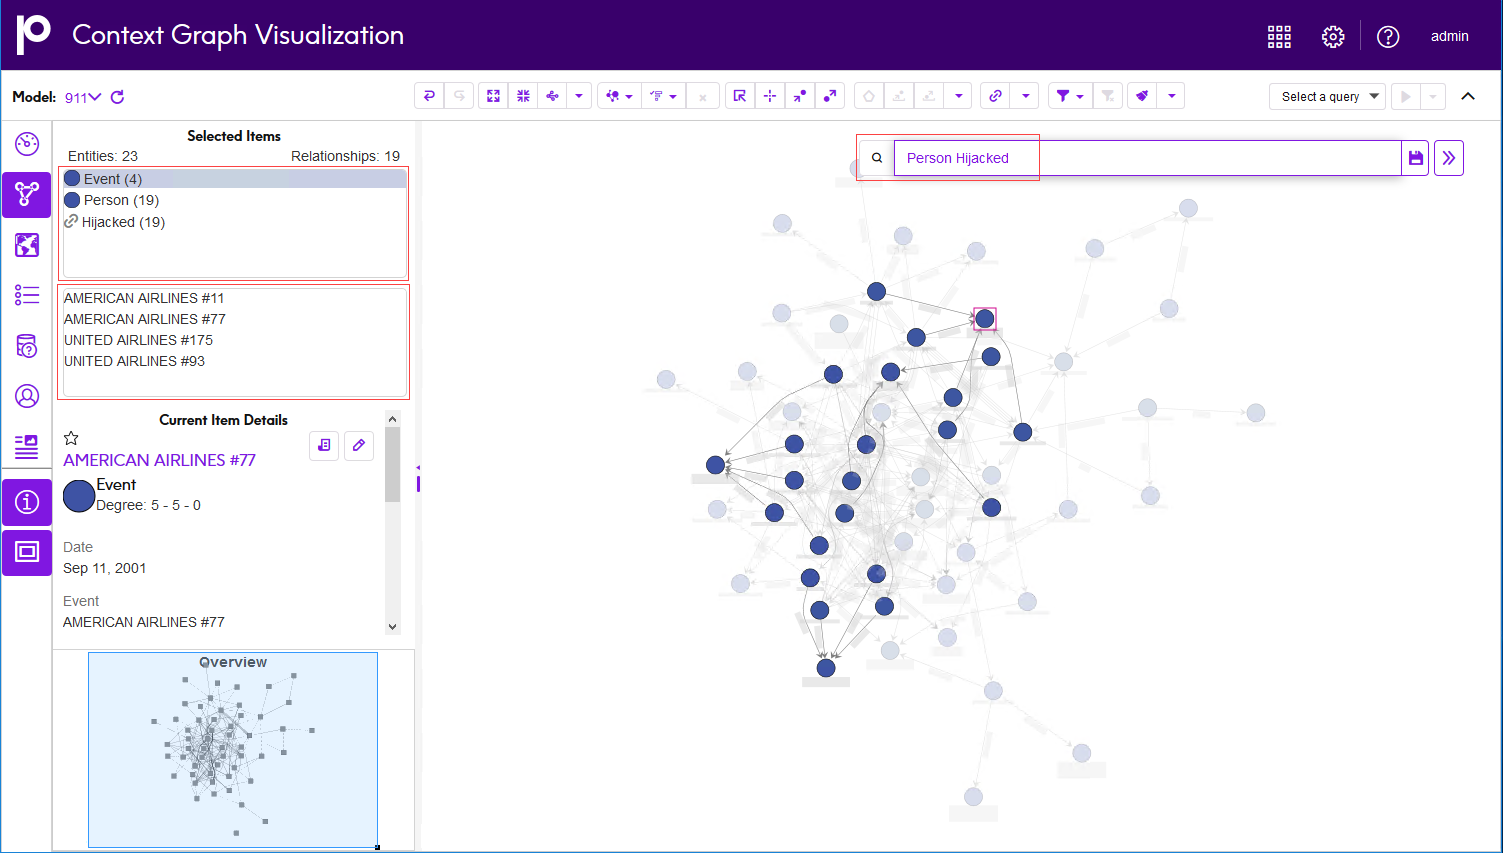The height and width of the screenshot is (853, 1503).
Task: Toggle the overview frame sidebar button
Action: 27,552
